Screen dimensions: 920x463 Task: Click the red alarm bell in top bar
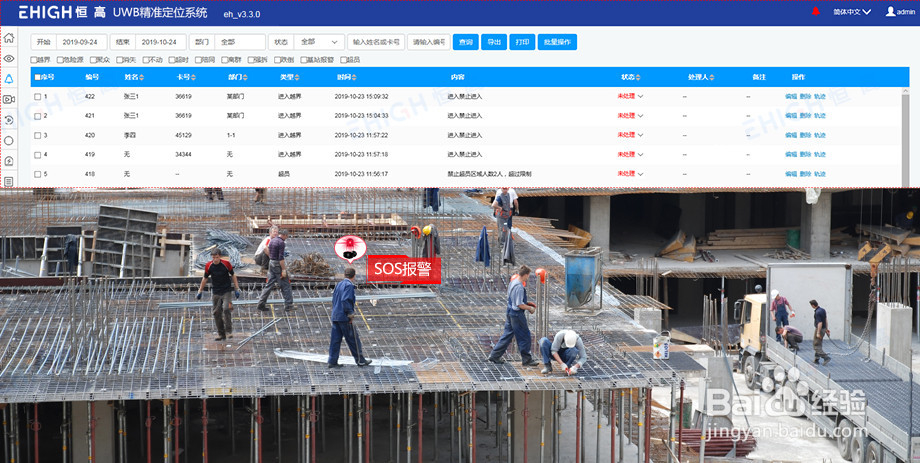[x=816, y=11]
